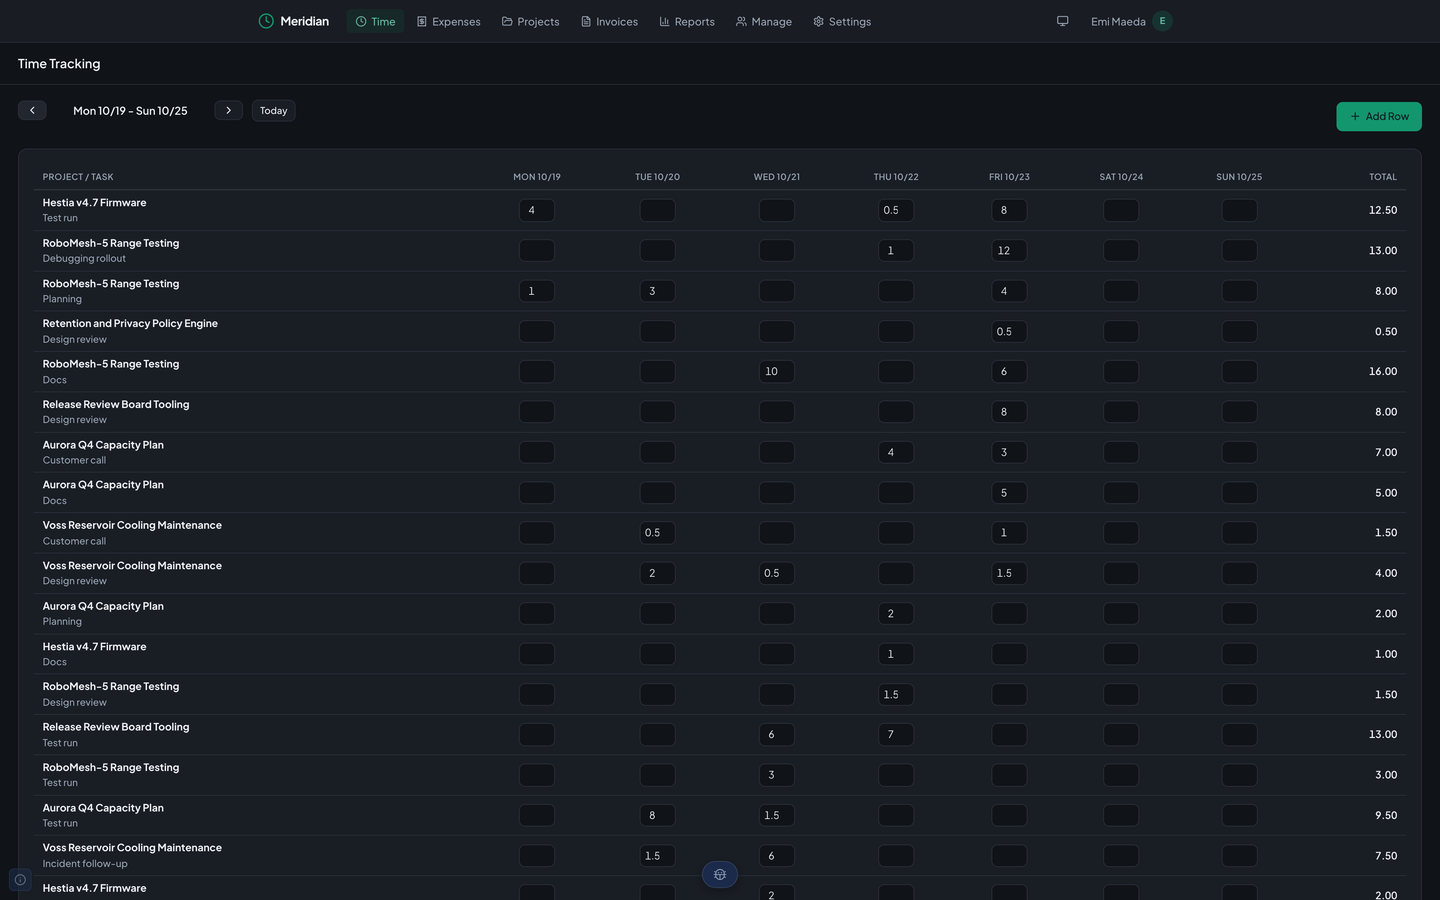Edit Wednesday hours for RoboMesh-5 Range Testing Test run
The width and height of the screenshot is (1440, 900).
(777, 775)
